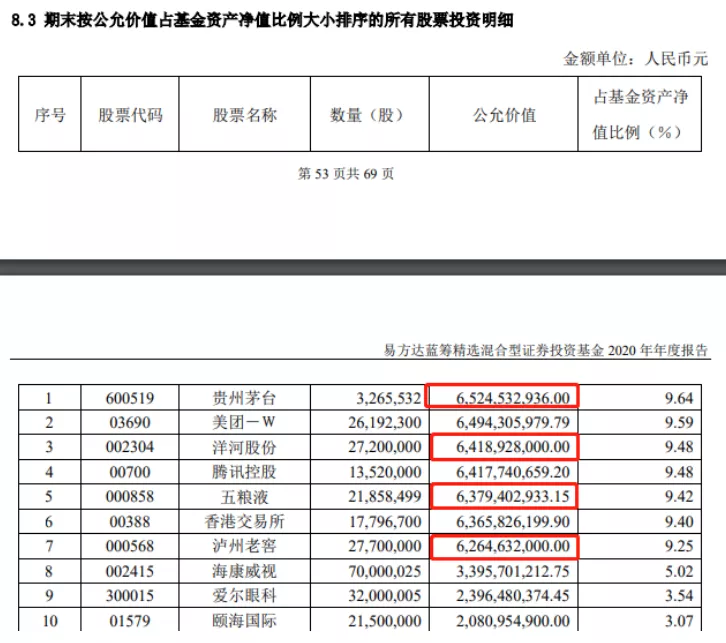Viewport: 726px width, 643px height.
Task: Click the fair value 2,080,954,900.00
Action: pos(513,621)
